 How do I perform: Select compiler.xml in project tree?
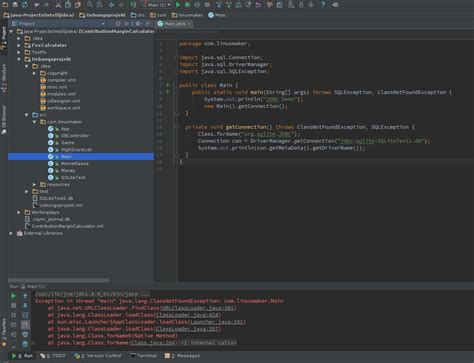[x=58, y=80]
